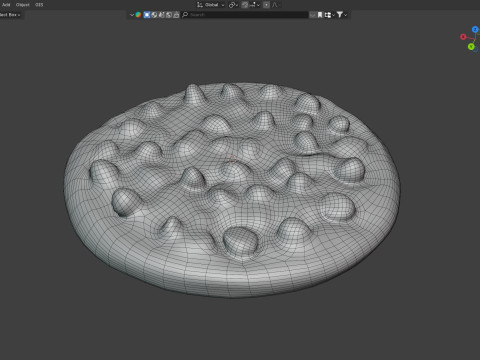Open the pivot point dropdown

(233, 5)
